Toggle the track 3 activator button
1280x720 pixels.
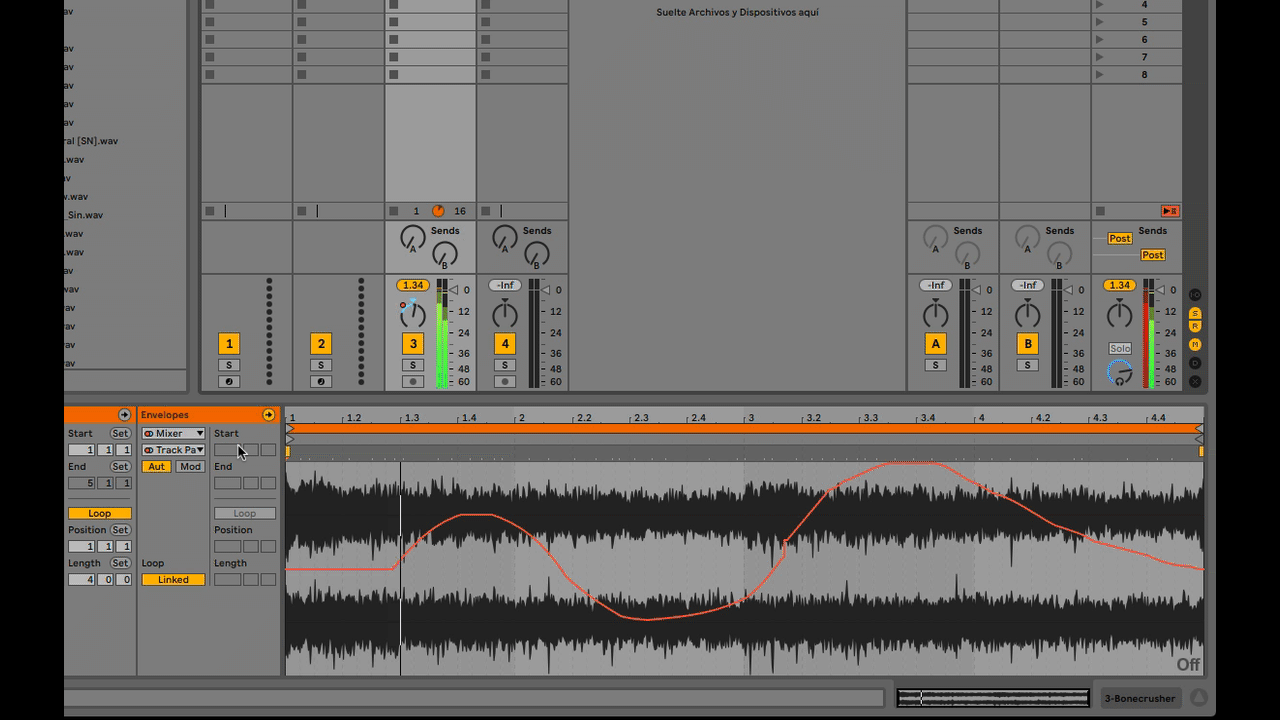click(x=412, y=344)
